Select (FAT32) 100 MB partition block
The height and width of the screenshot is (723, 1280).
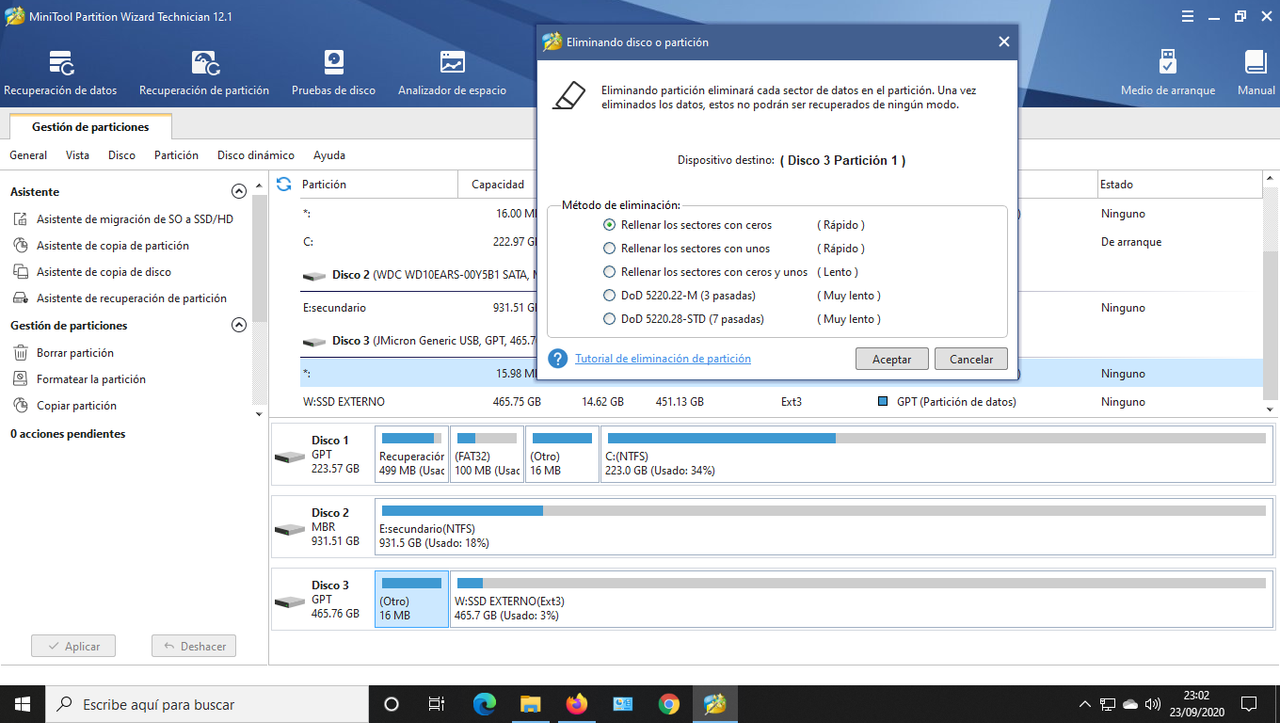[487, 454]
